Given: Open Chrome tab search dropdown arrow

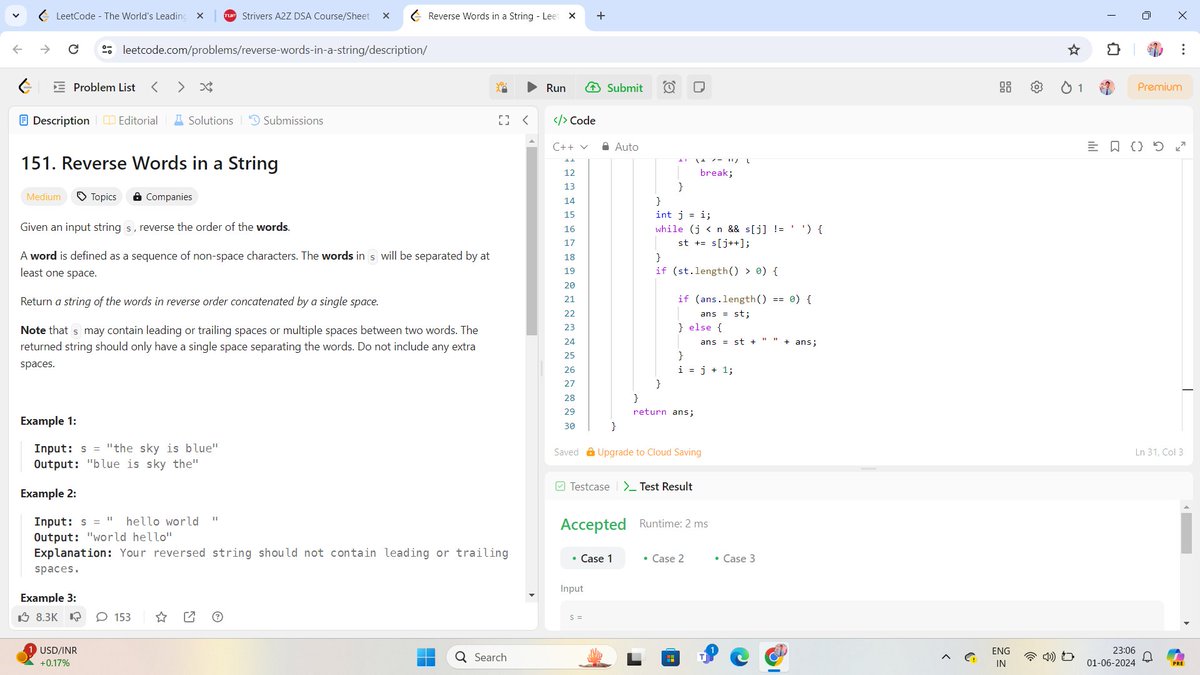Looking at the screenshot, I should 17,16.
